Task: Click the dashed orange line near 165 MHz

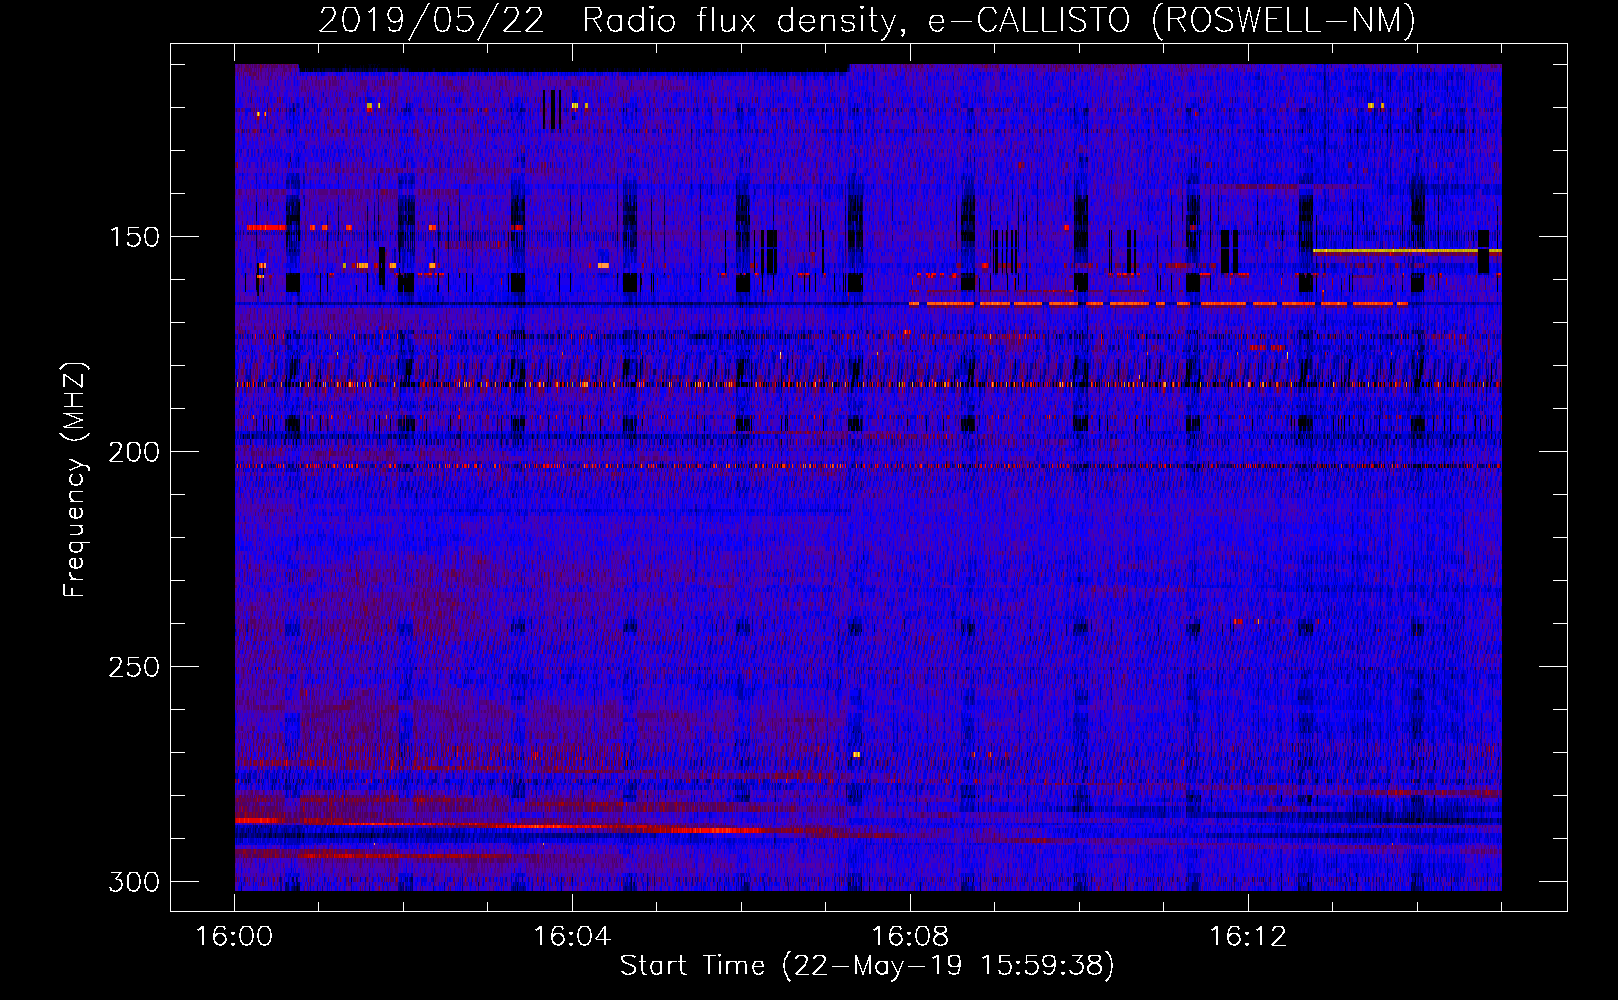Action: click(x=1158, y=303)
